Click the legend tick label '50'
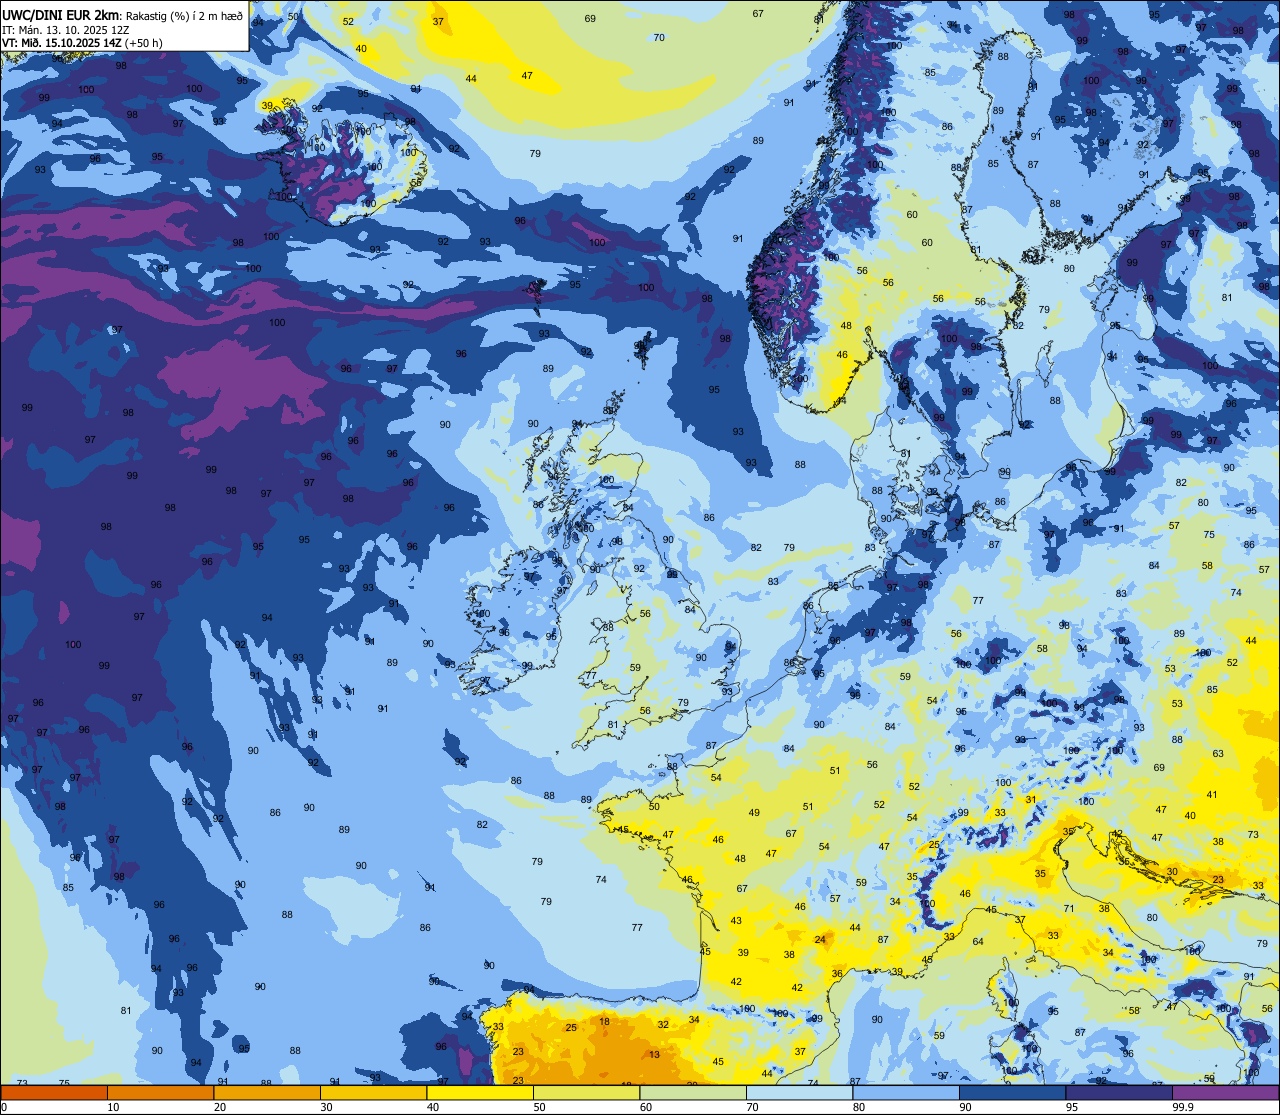The image size is (1280, 1115). (539, 1107)
